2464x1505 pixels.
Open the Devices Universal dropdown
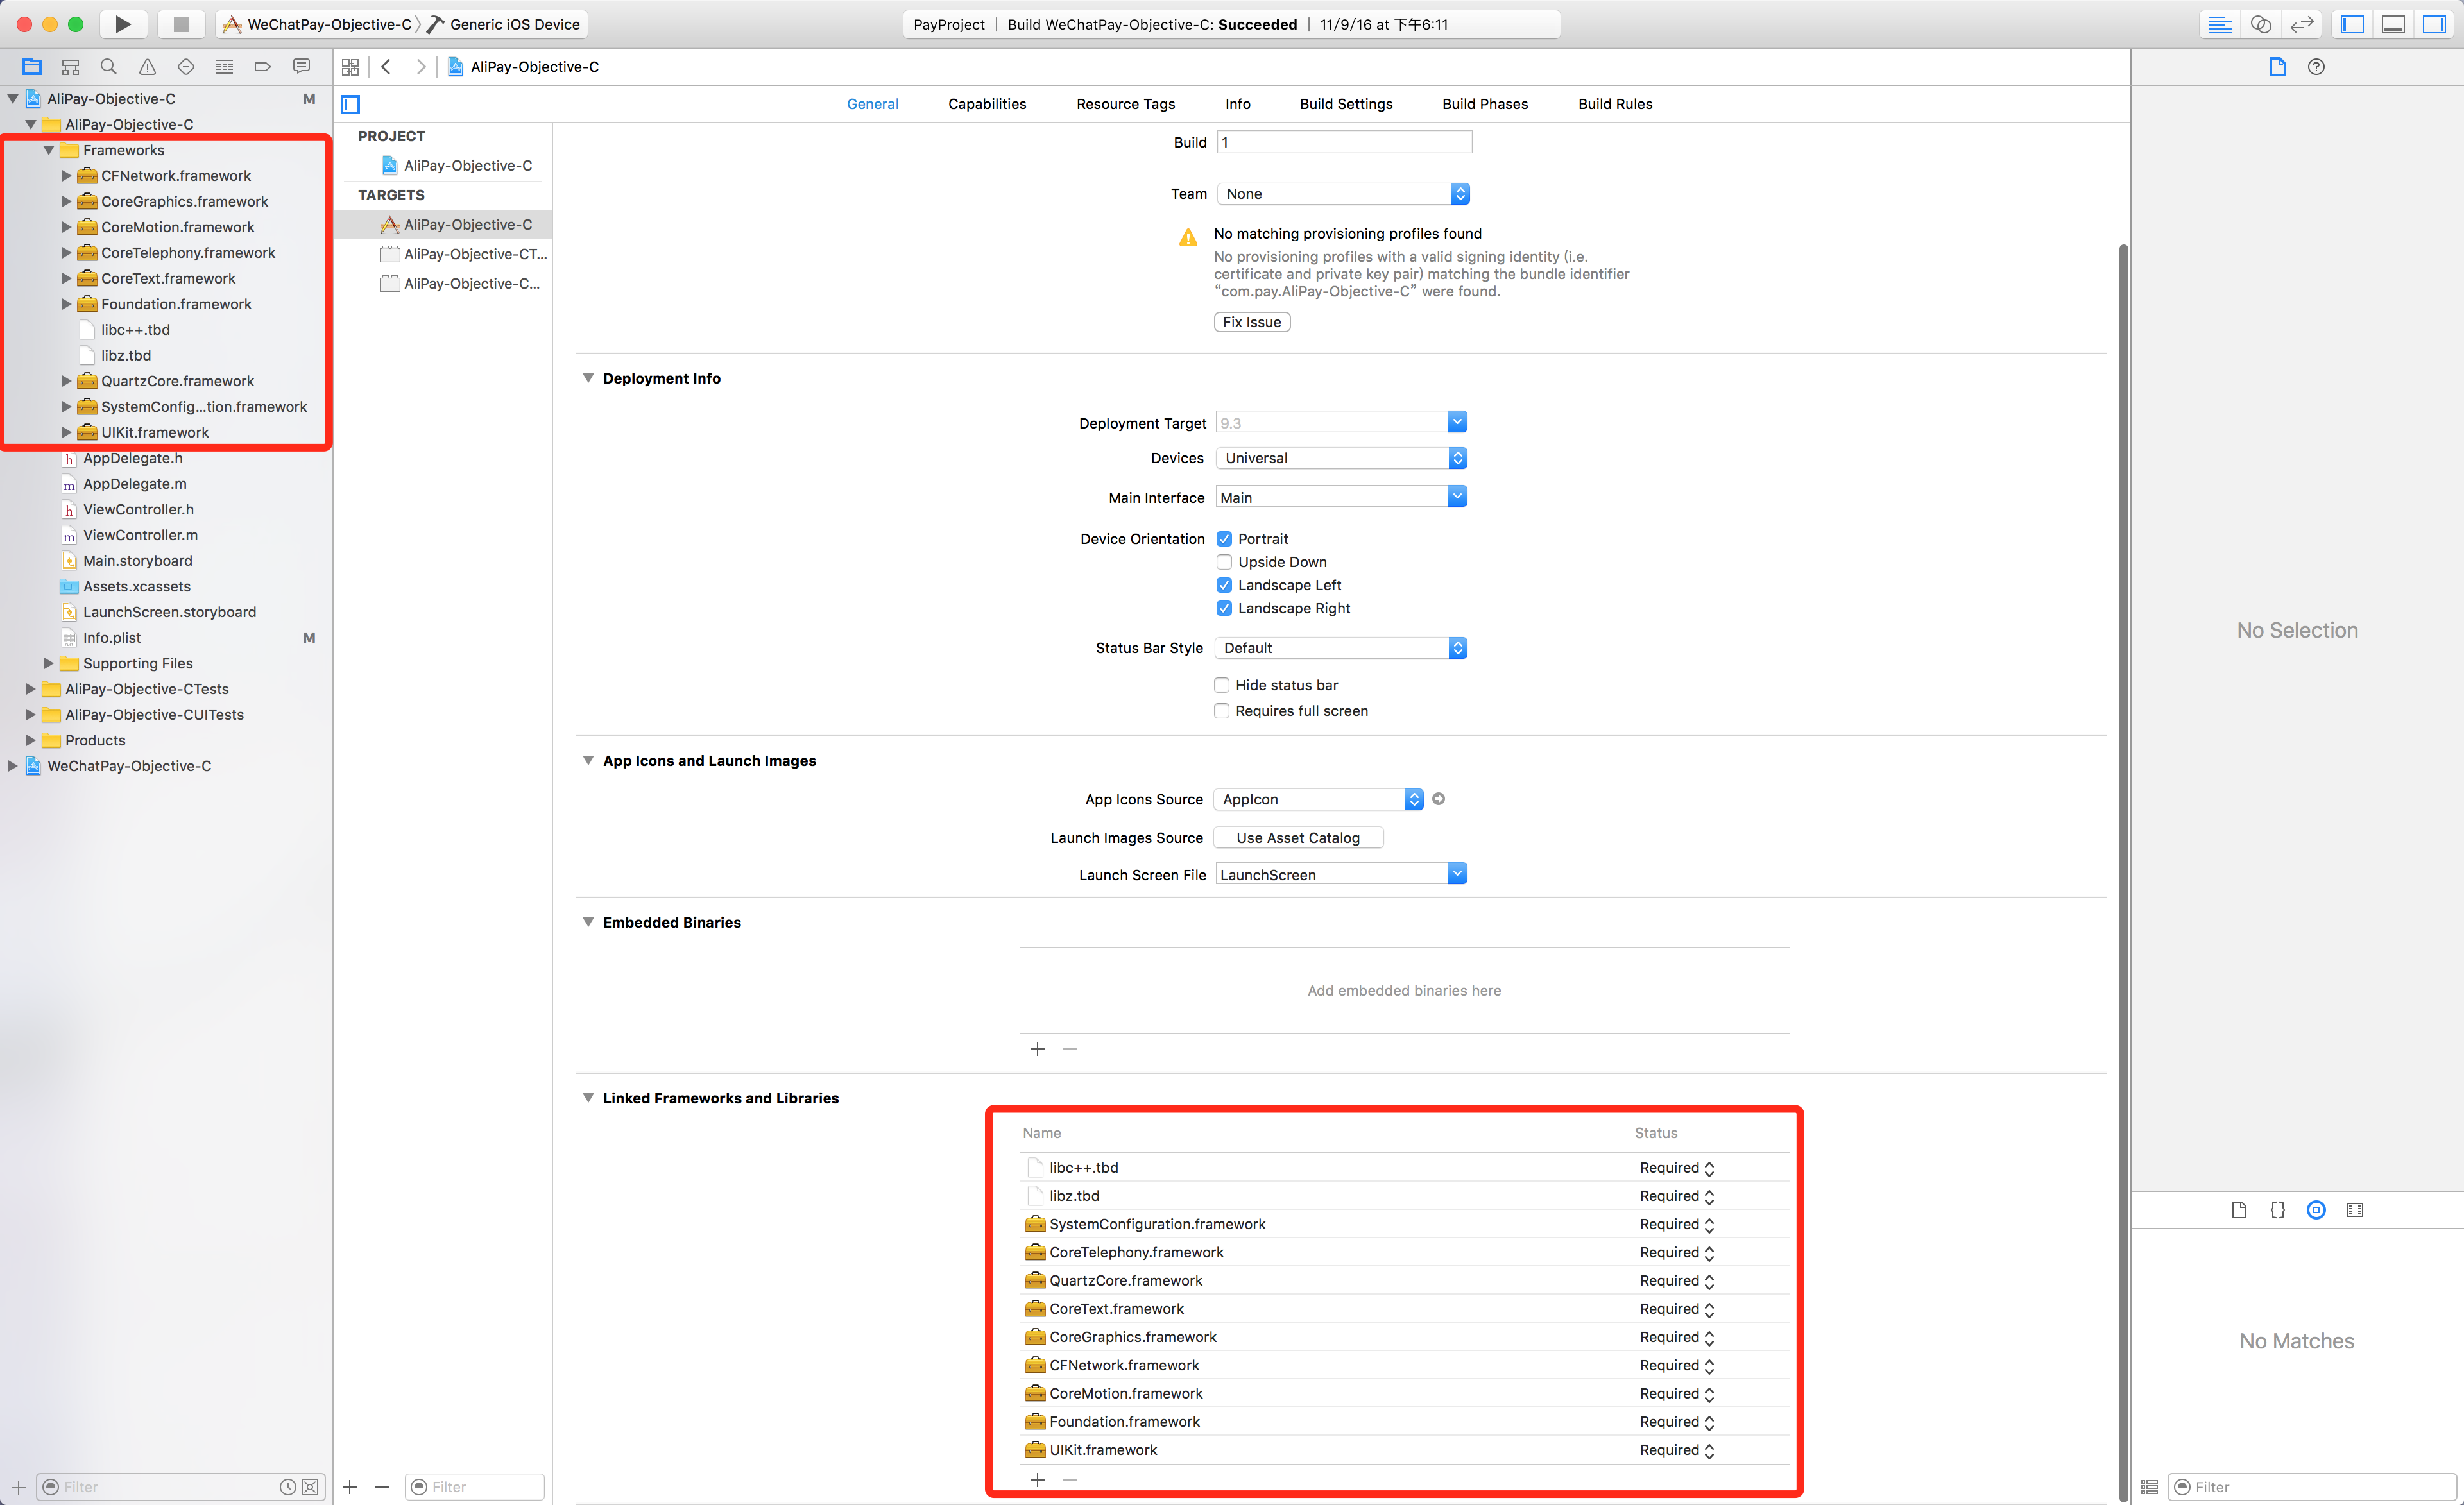click(x=1340, y=458)
